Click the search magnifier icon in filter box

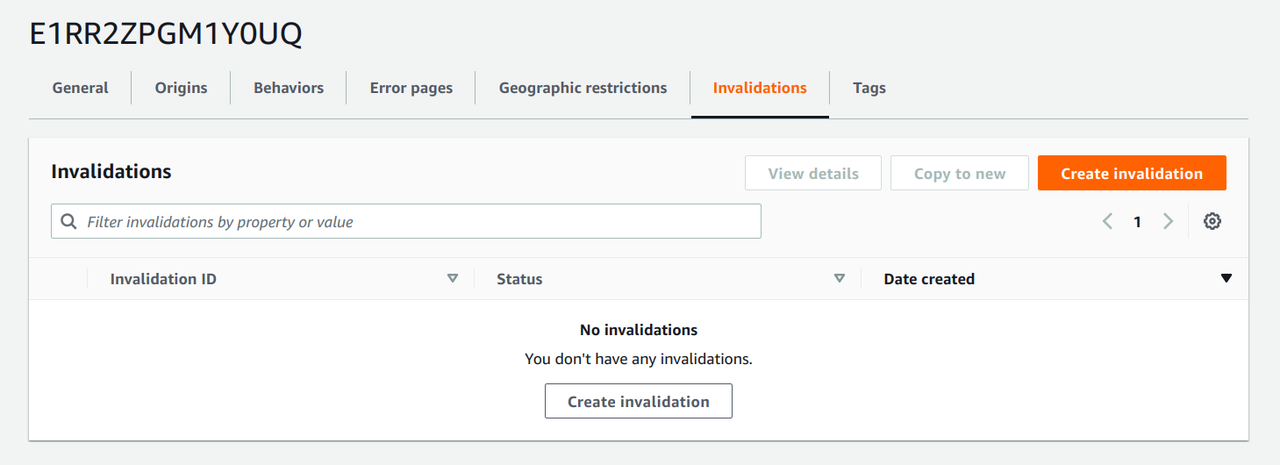[x=69, y=222]
